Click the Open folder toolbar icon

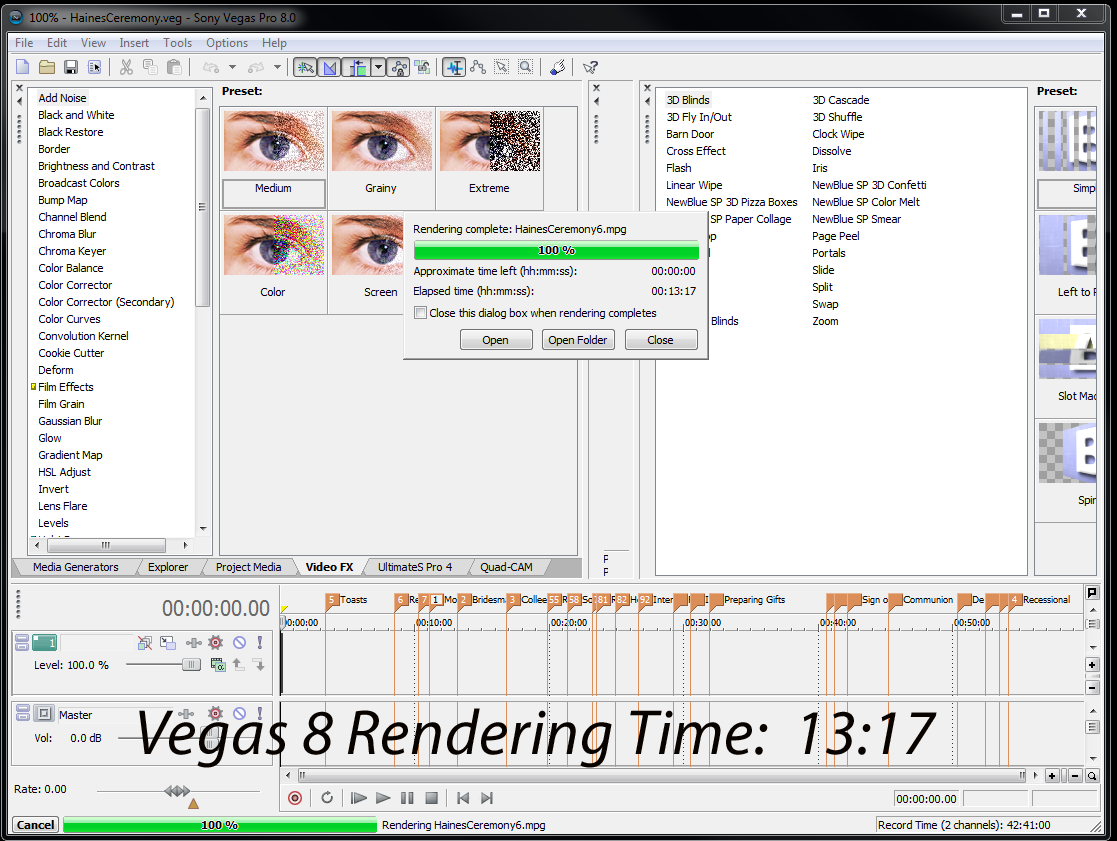click(x=47, y=67)
